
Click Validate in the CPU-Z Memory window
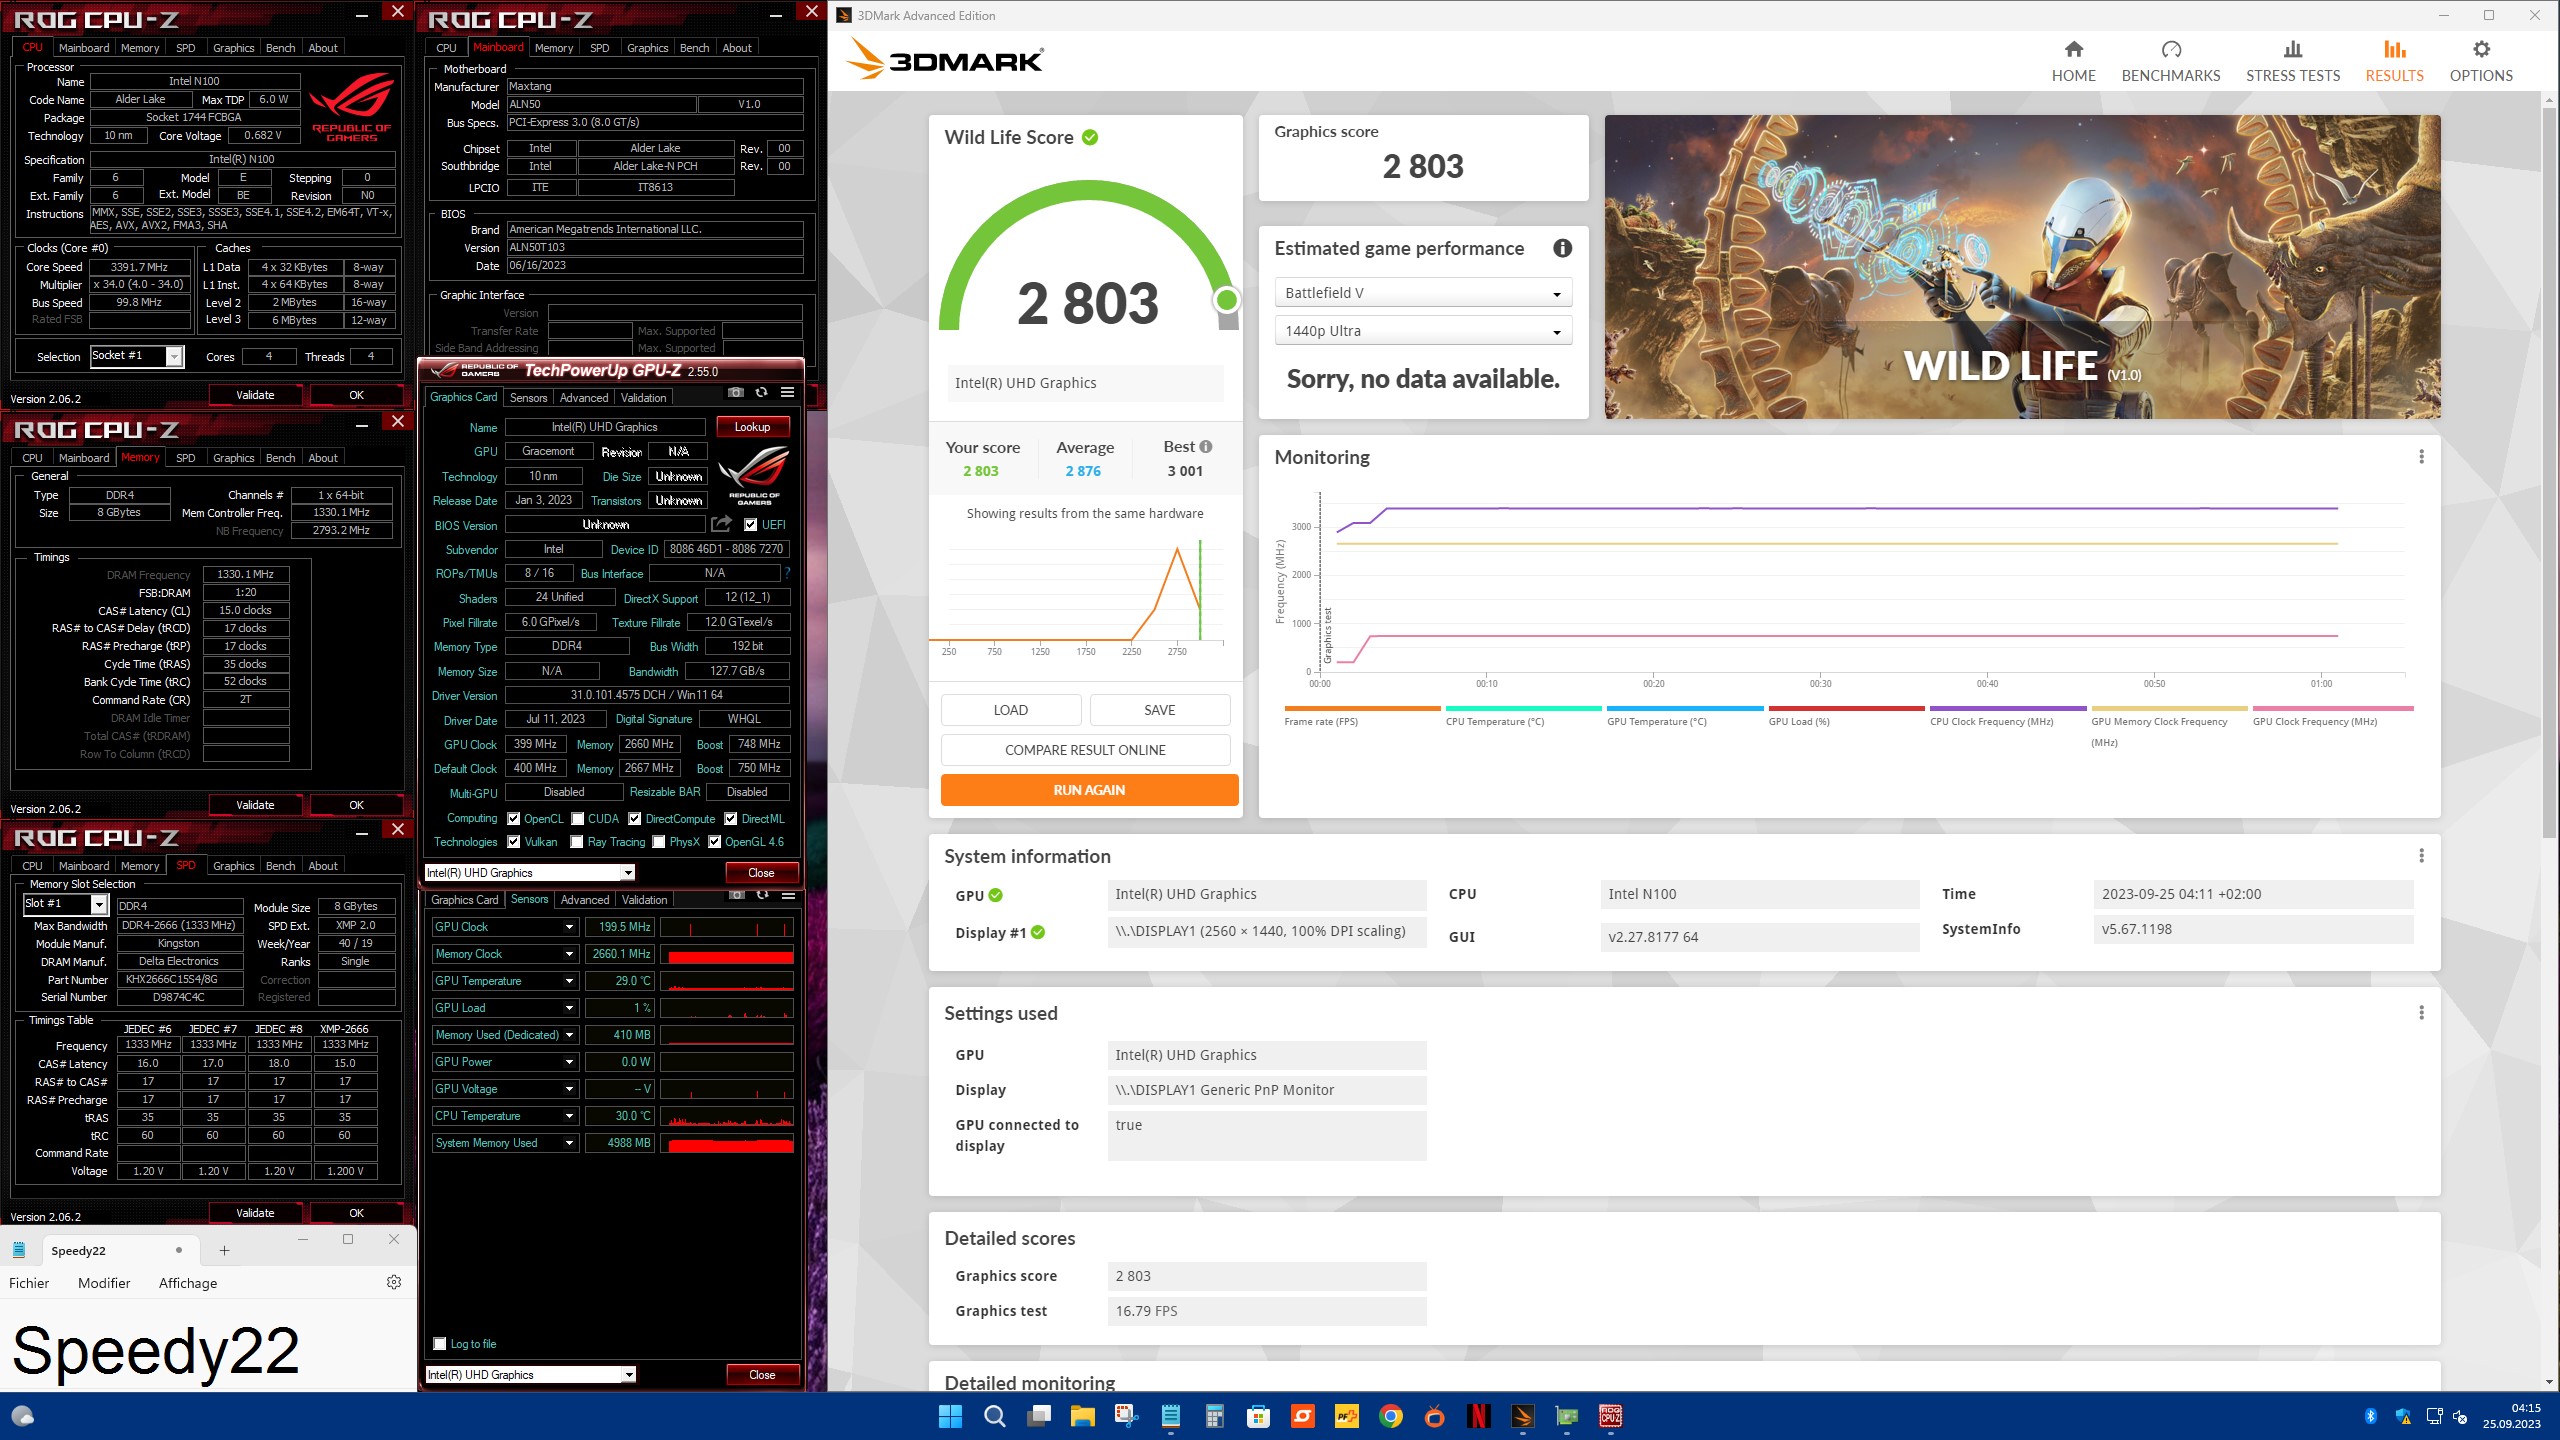(x=255, y=805)
